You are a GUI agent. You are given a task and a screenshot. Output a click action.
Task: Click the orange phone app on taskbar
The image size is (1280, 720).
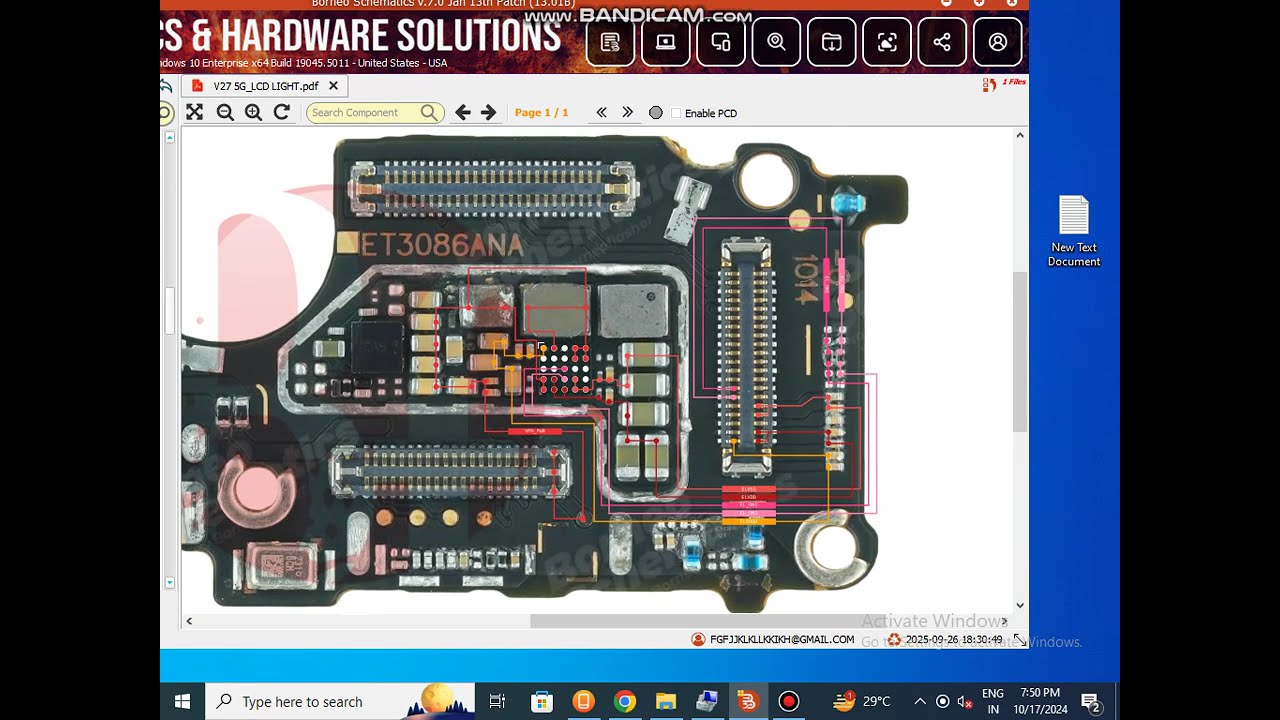(x=583, y=701)
